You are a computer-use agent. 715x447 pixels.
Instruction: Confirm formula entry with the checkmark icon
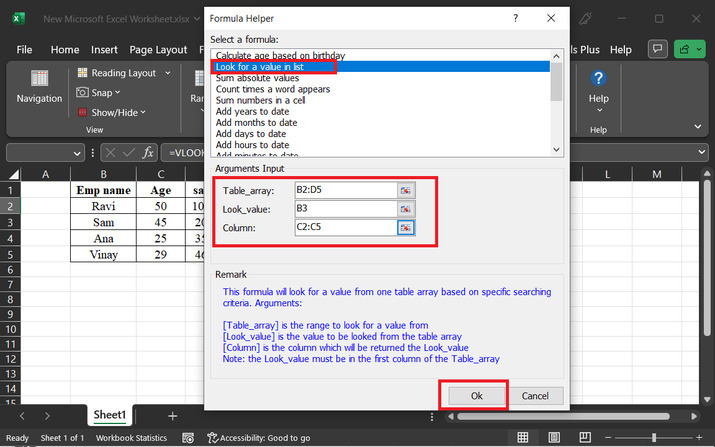click(x=129, y=153)
